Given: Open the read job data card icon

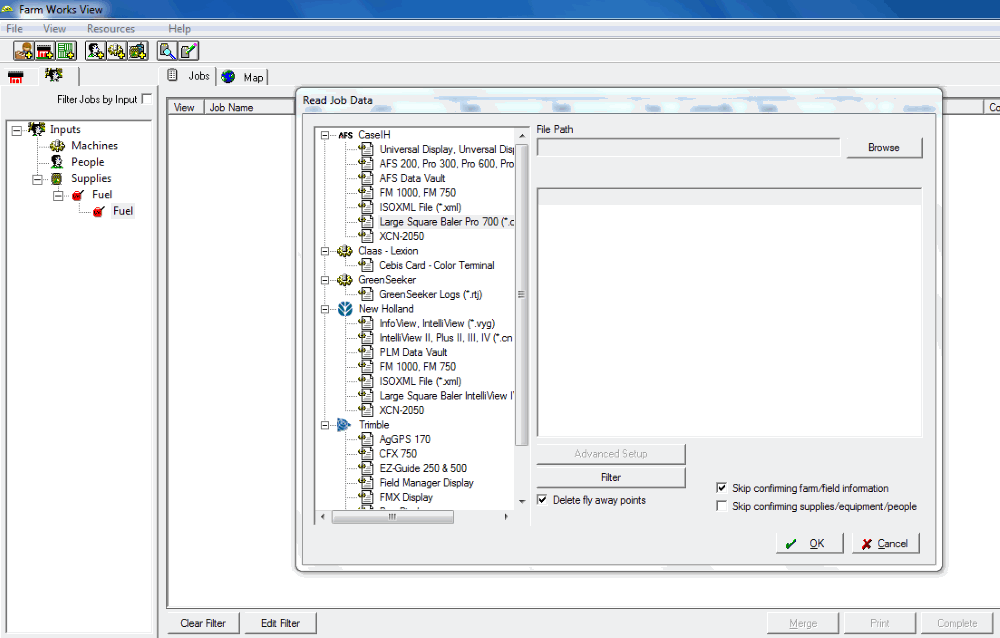Looking at the screenshot, I should (x=167, y=50).
